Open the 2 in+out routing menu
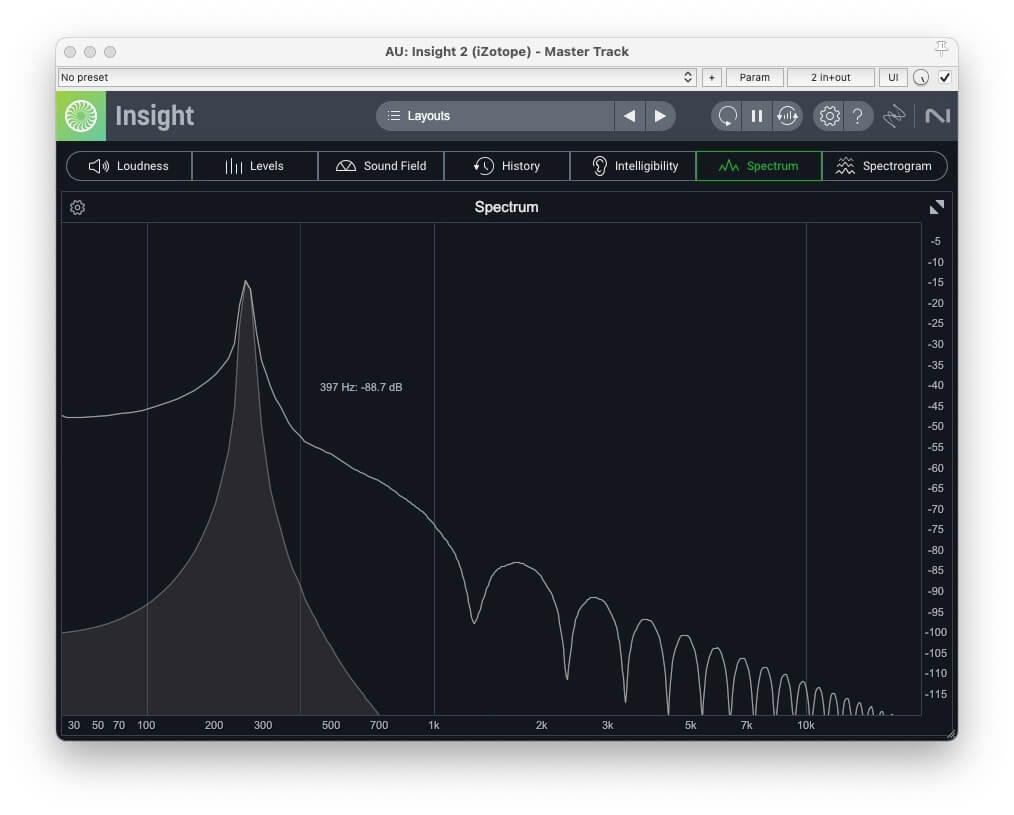The width and height of the screenshot is (1014, 815). (x=830, y=77)
